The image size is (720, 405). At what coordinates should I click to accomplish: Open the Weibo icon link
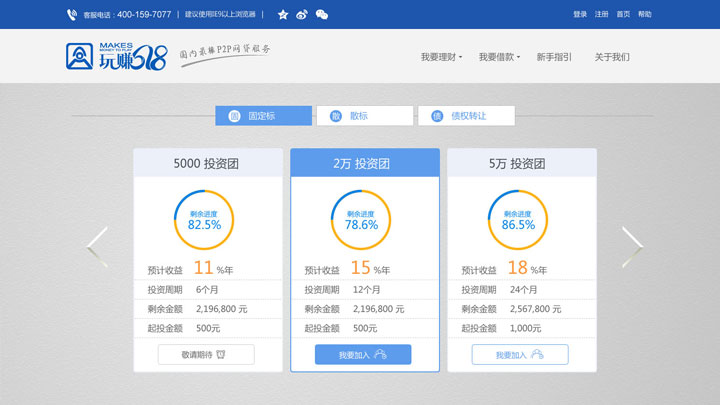[302, 15]
